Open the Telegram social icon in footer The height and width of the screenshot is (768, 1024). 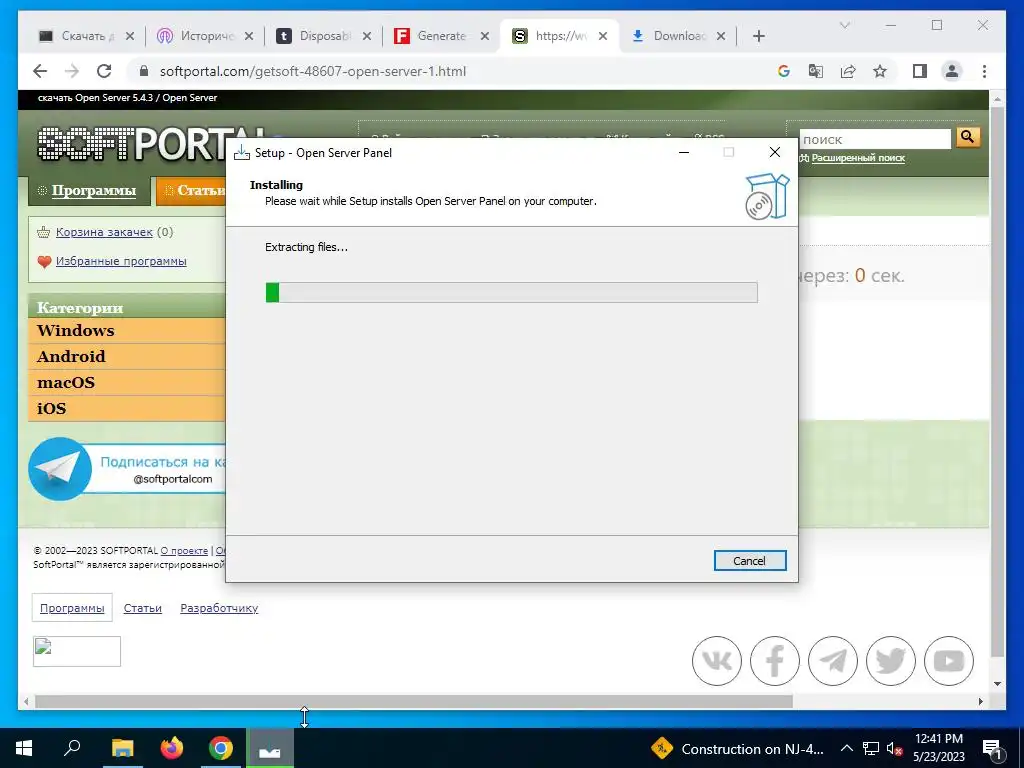point(833,661)
